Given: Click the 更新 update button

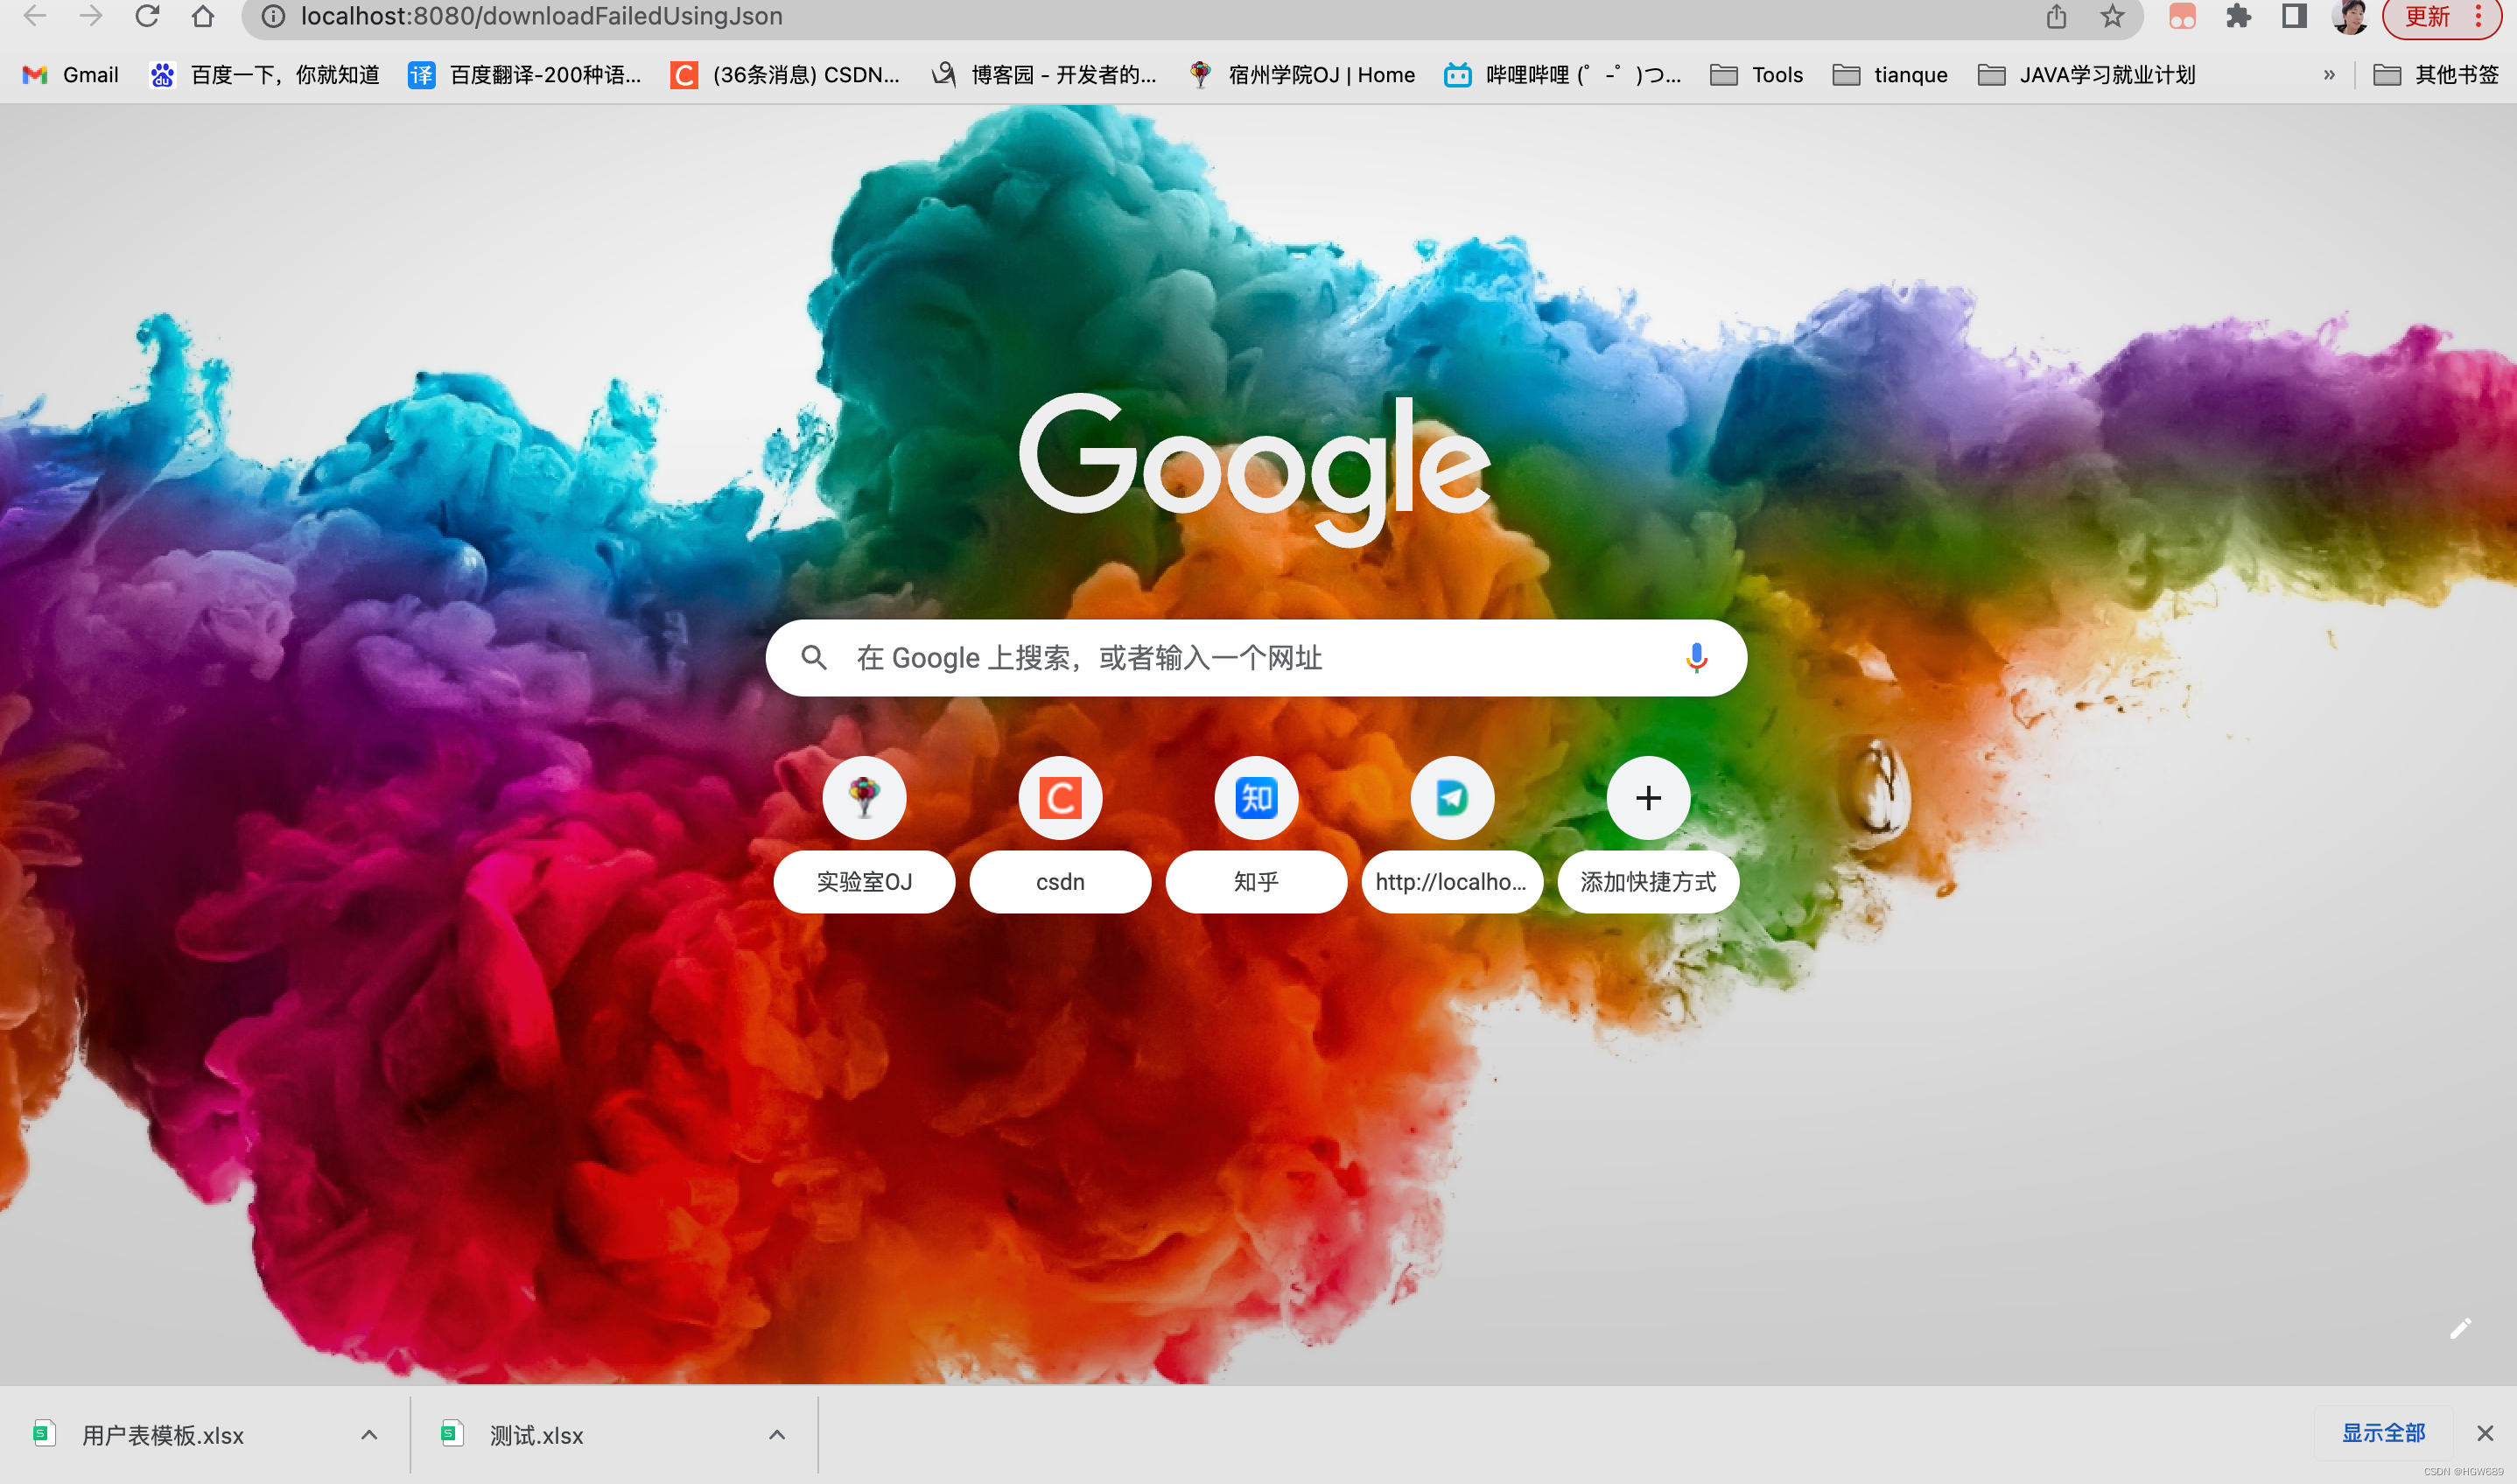Looking at the screenshot, I should tap(2427, 17).
